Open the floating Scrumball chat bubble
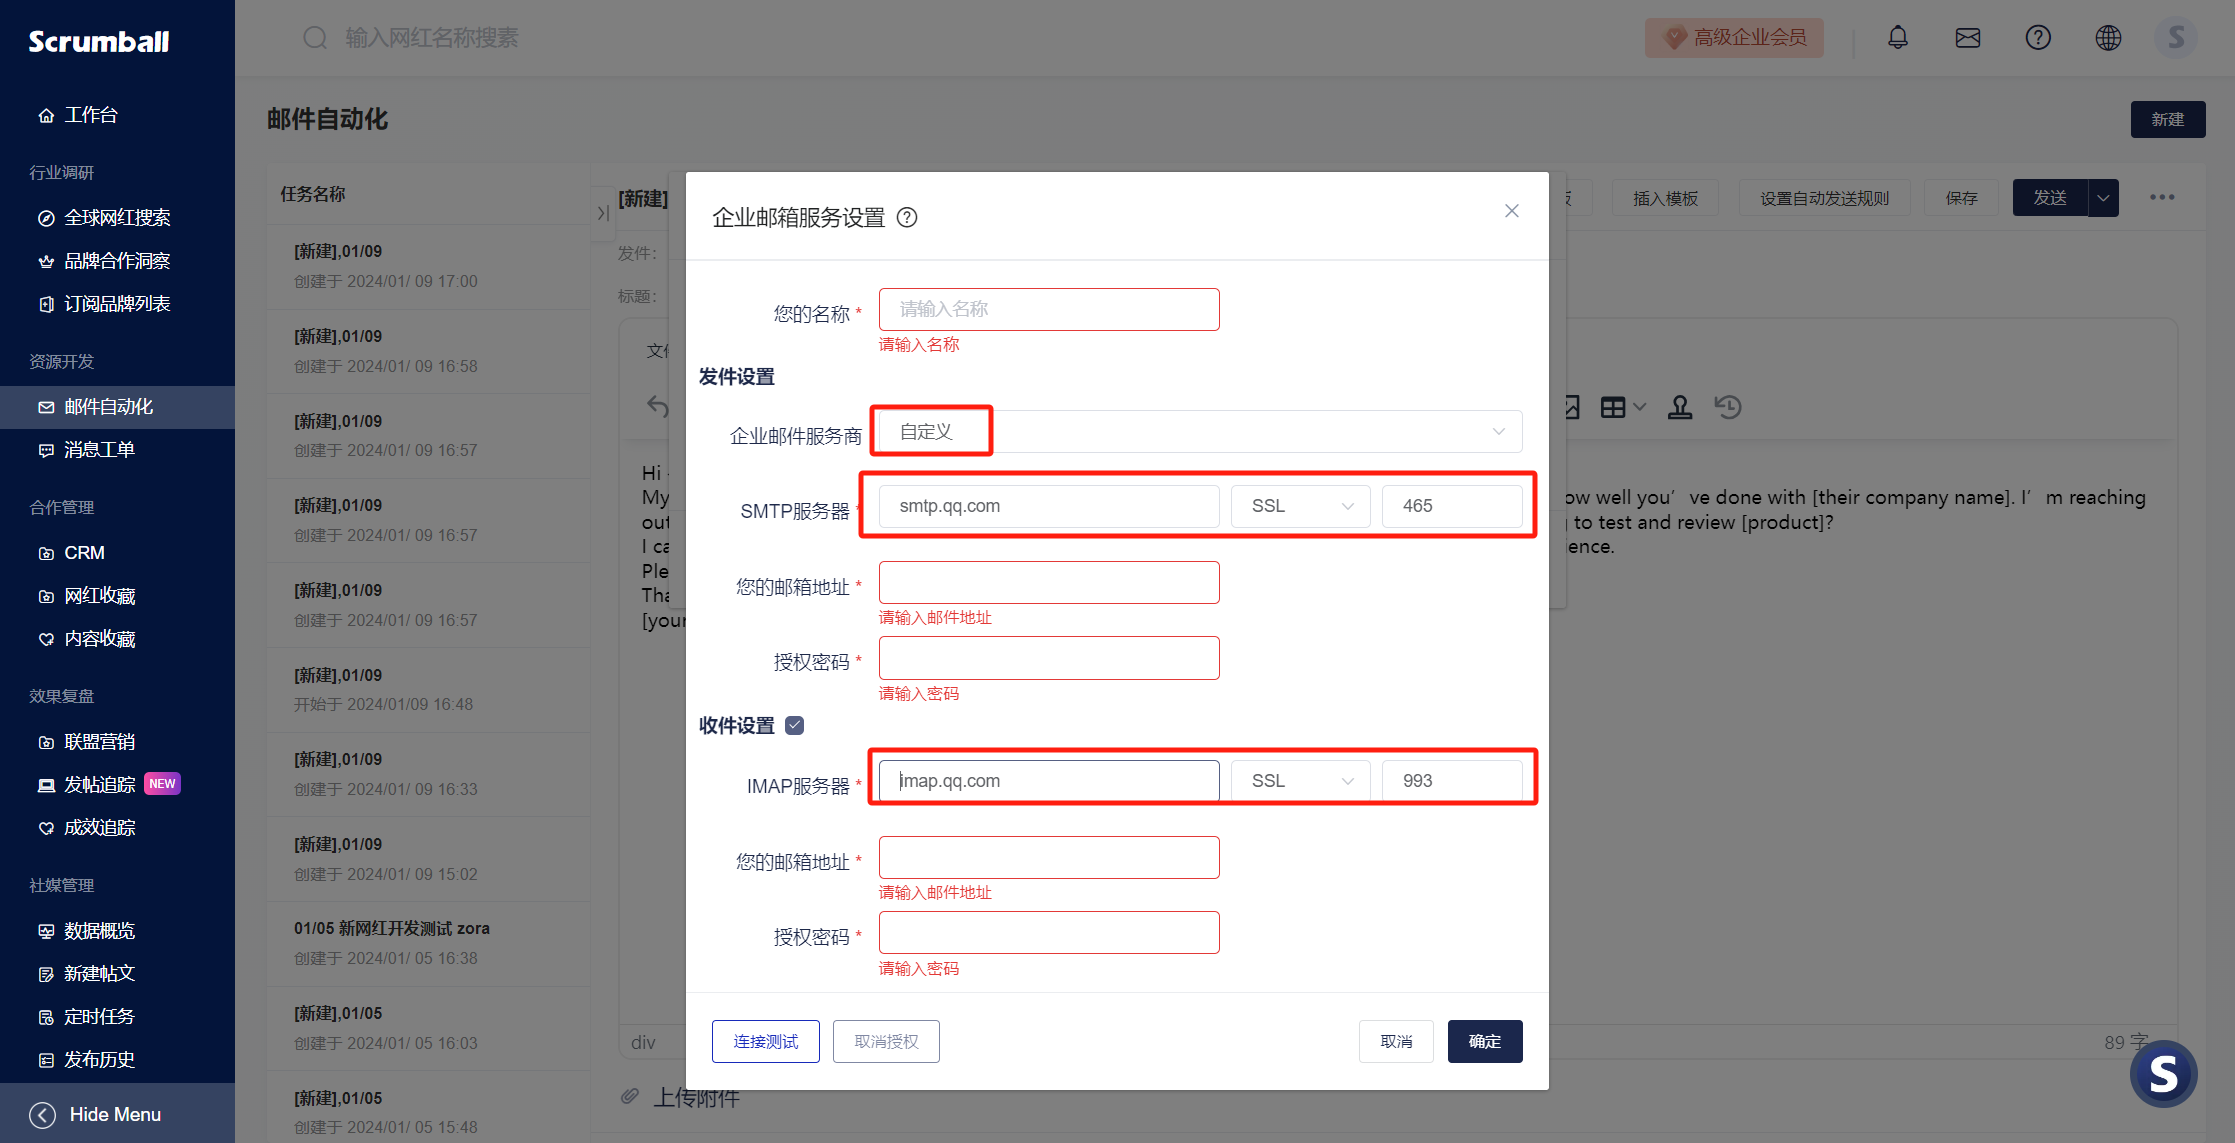This screenshot has width=2235, height=1143. point(2163,1074)
